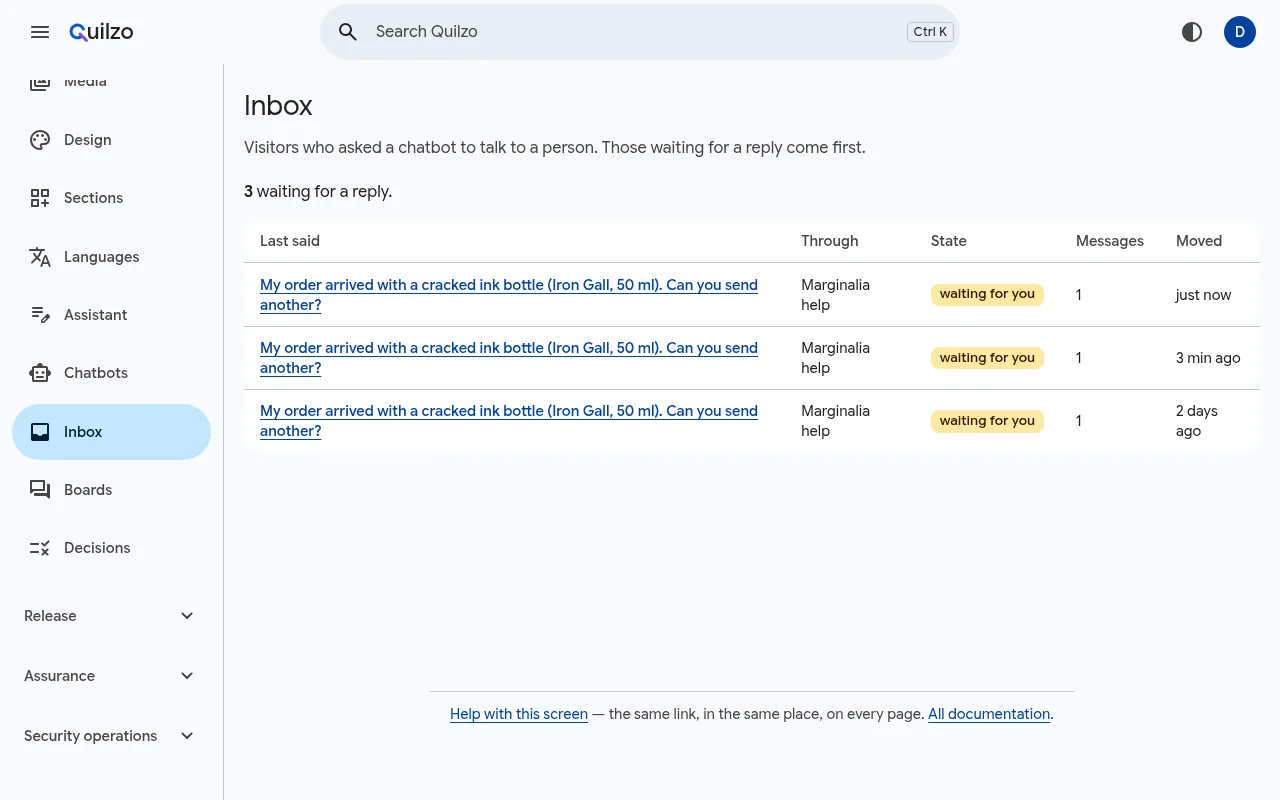Click 'waiting for you' badge in 3 min ago row
The height and width of the screenshot is (800, 1280).
click(x=987, y=358)
